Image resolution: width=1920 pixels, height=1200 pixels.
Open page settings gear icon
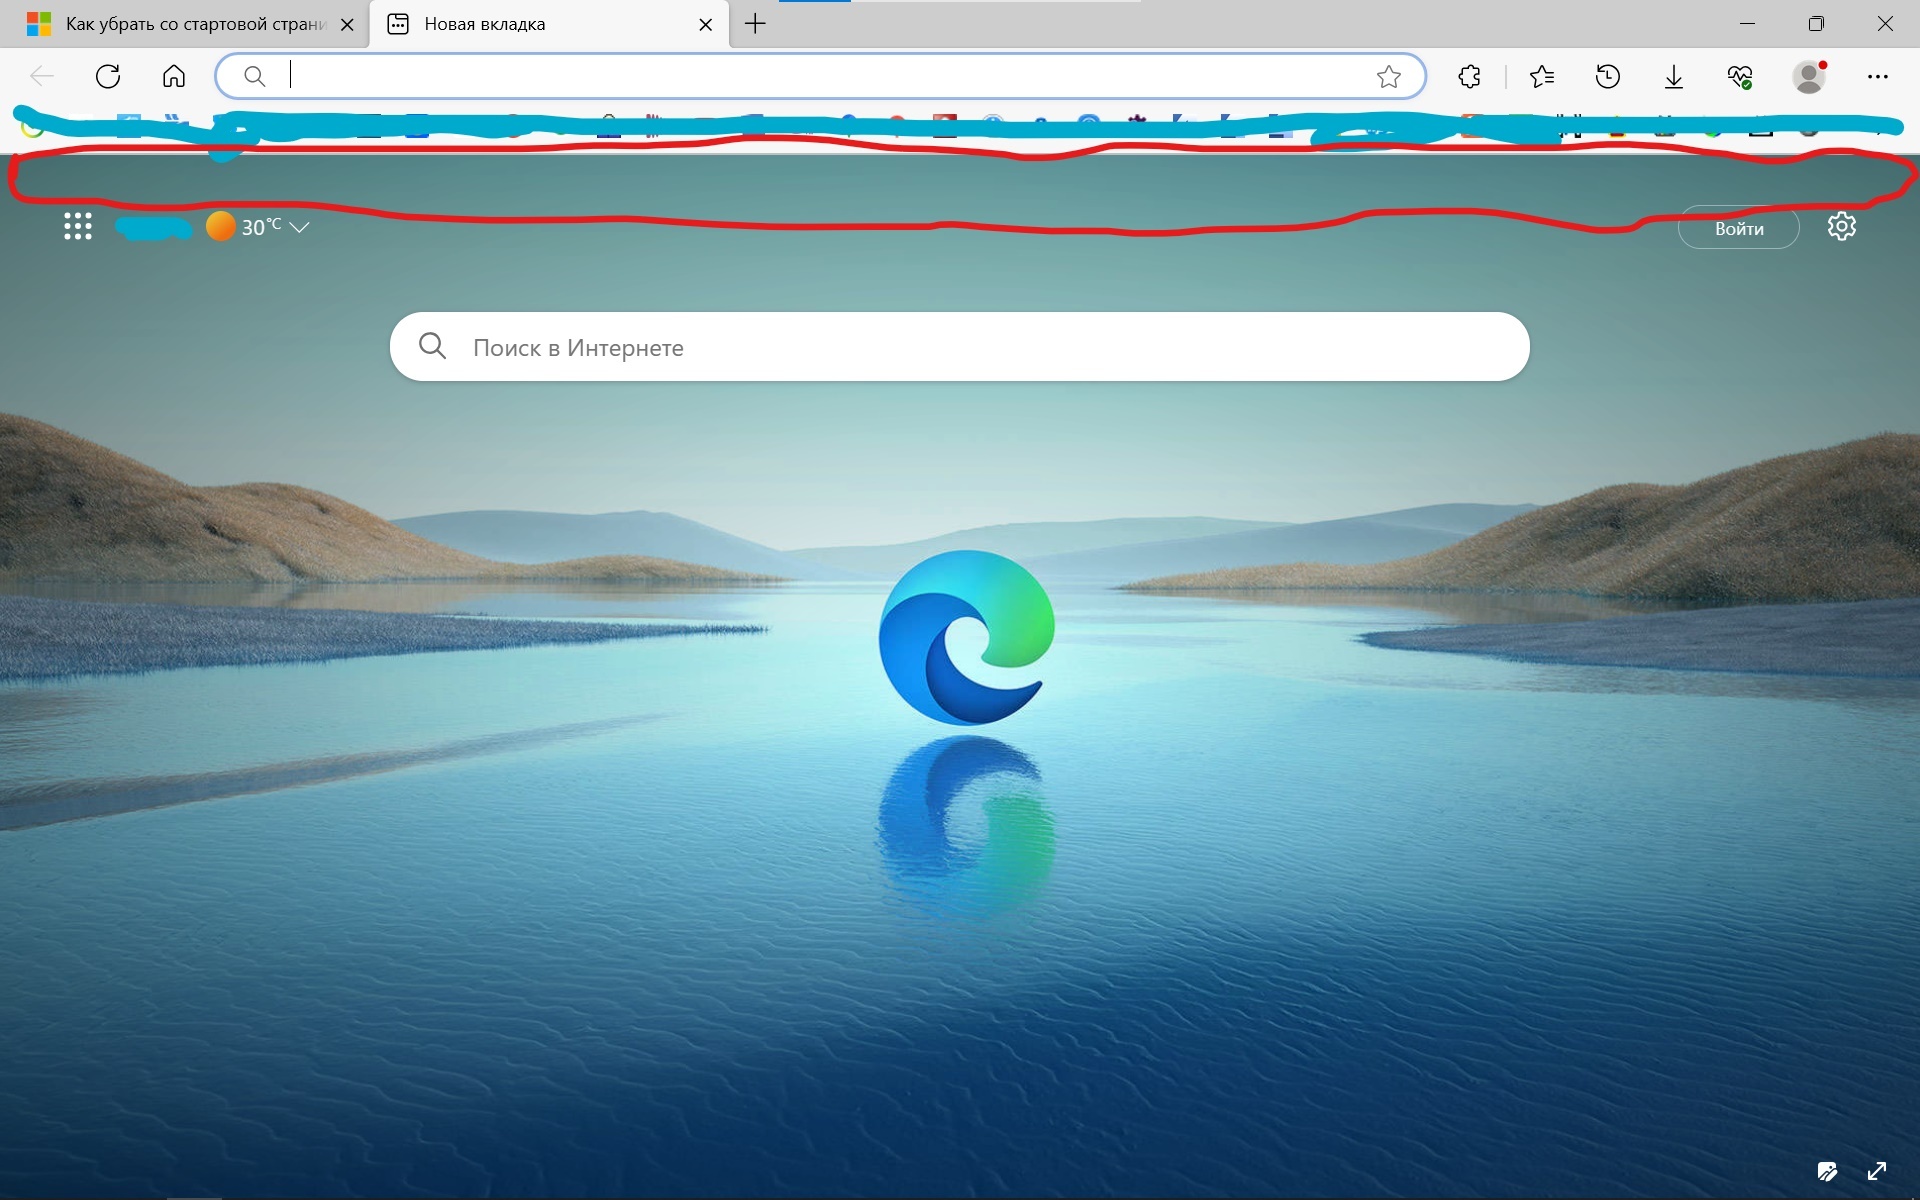[1842, 227]
